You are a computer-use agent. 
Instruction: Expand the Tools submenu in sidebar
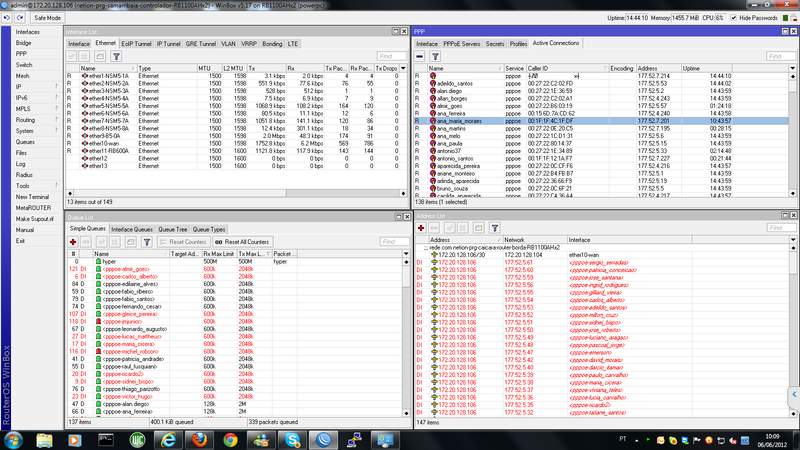click(x=36, y=186)
